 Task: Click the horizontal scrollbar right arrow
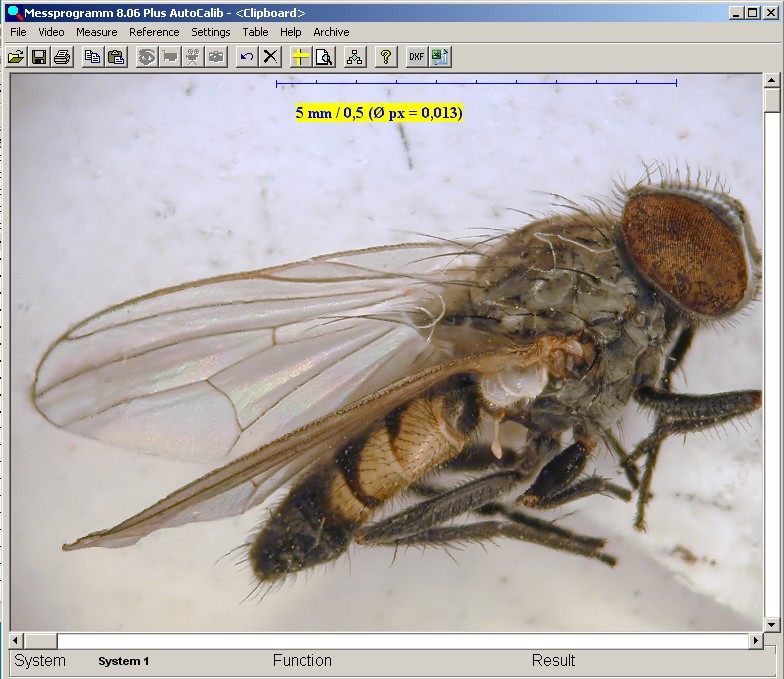coord(755,640)
